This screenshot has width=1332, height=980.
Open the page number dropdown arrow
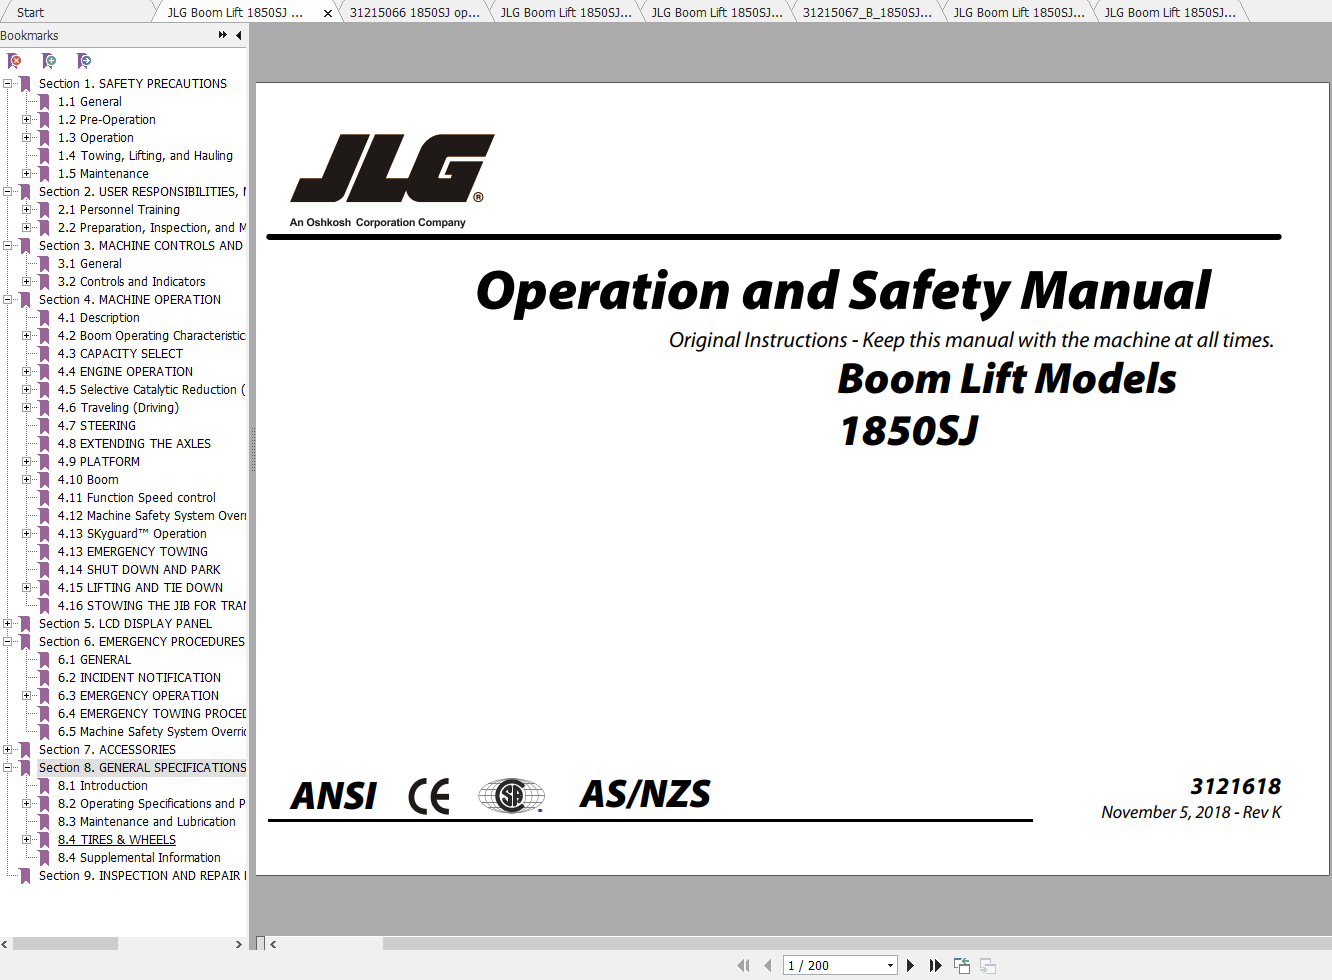tap(890, 965)
